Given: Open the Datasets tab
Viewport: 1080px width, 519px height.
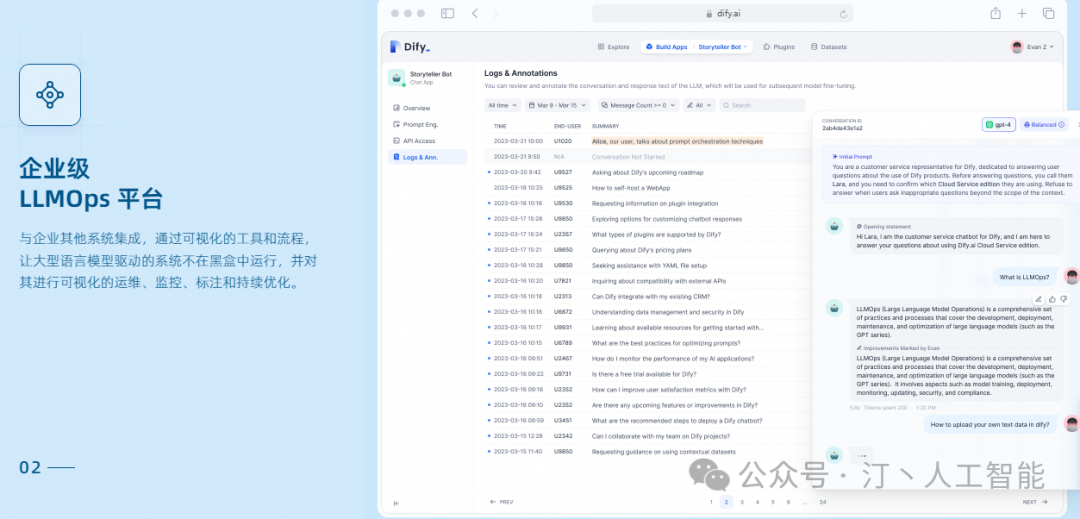Looking at the screenshot, I should click(829, 47).
